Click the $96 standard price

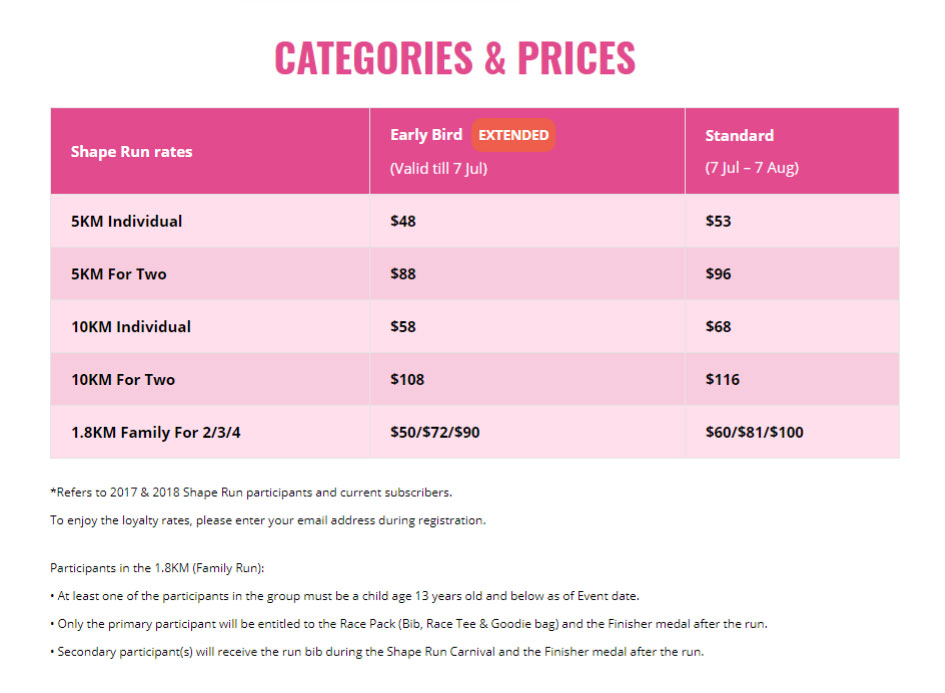click(718, 274)
